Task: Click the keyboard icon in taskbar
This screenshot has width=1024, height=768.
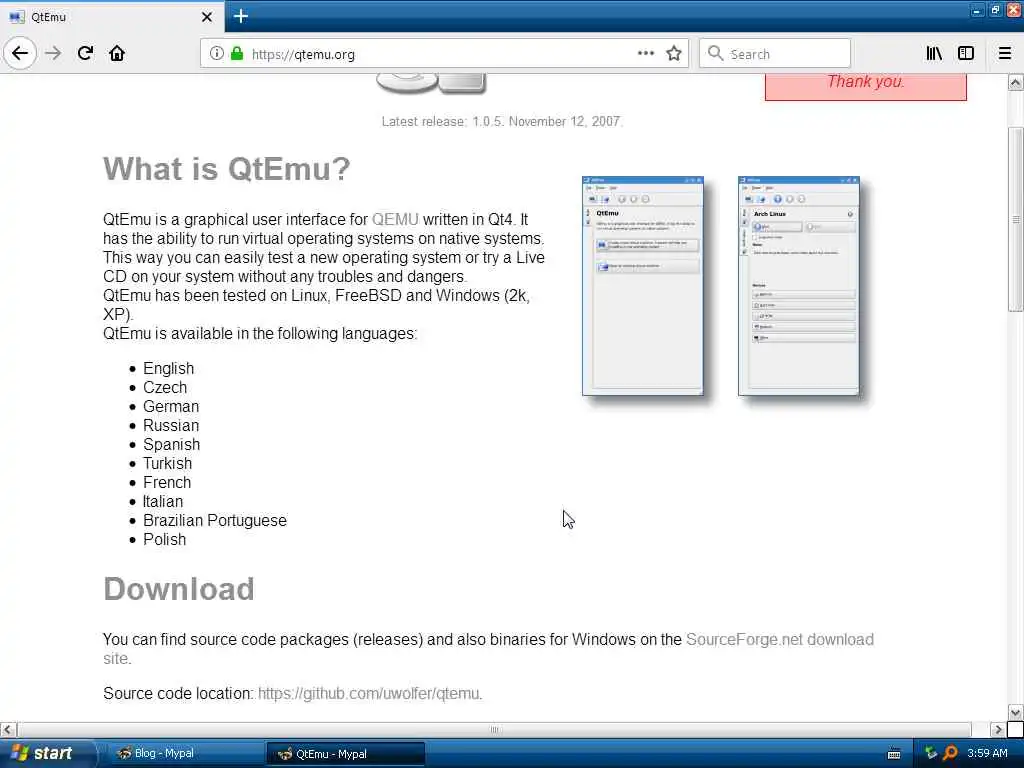Action: pos(894,754)
